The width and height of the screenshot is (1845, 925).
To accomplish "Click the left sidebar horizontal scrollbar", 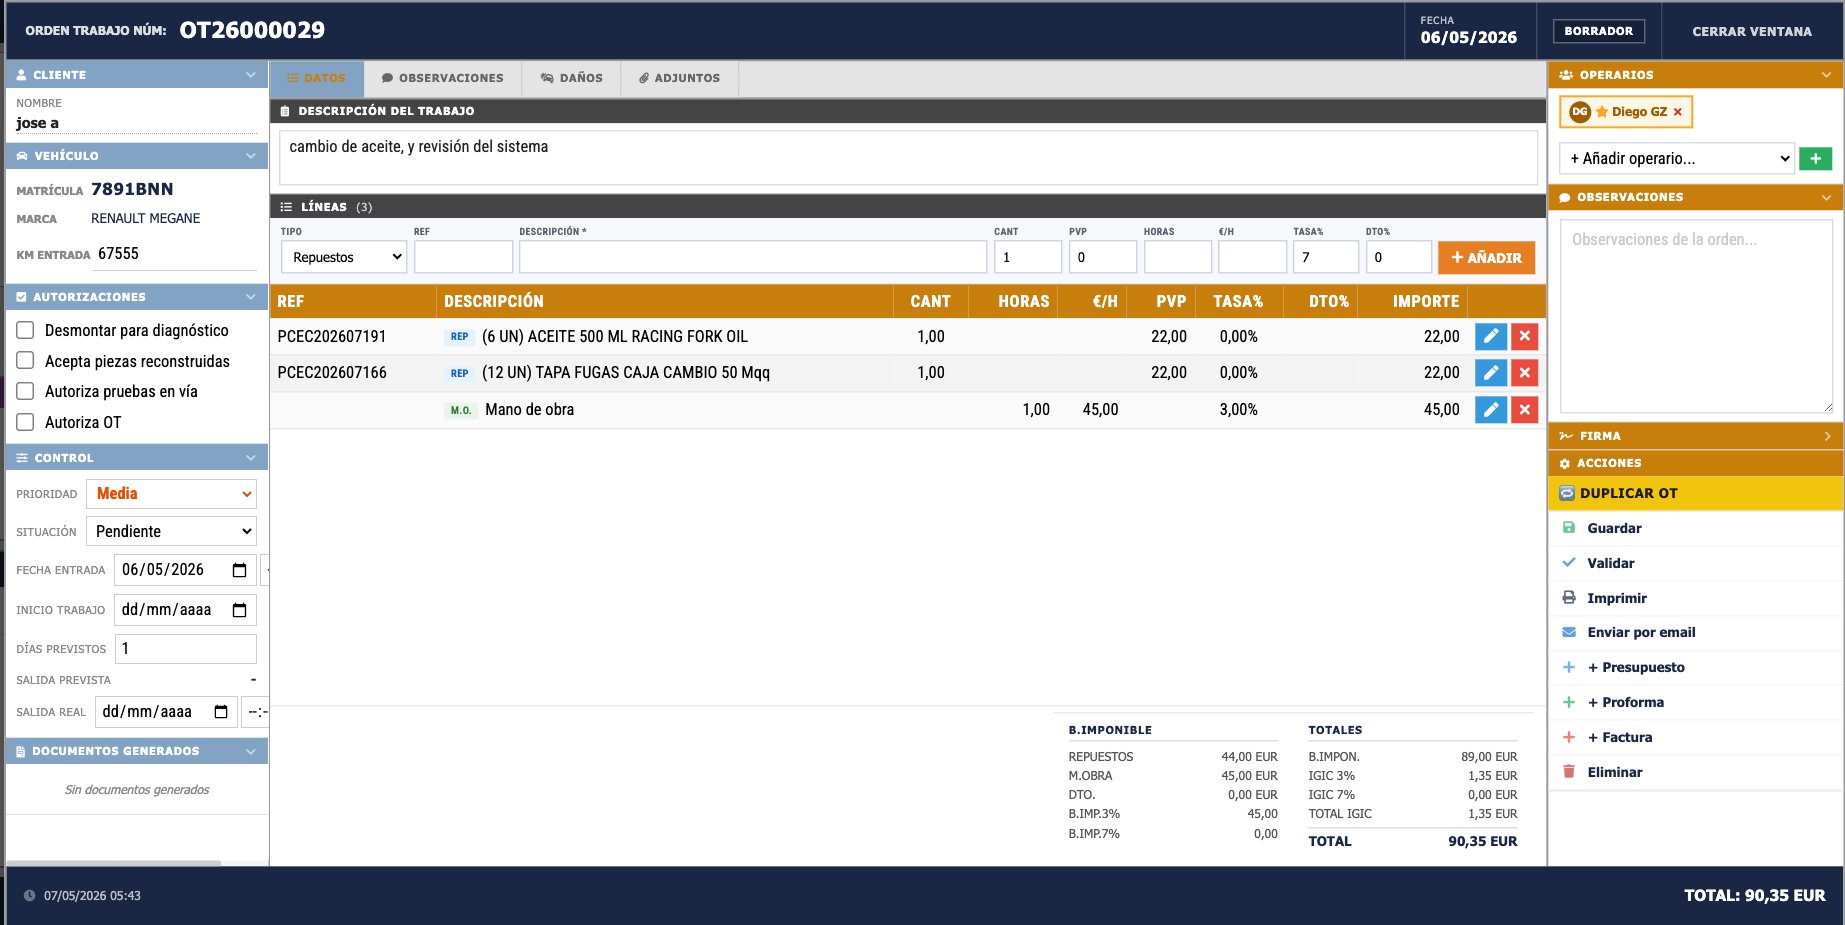I will (113, 862).
